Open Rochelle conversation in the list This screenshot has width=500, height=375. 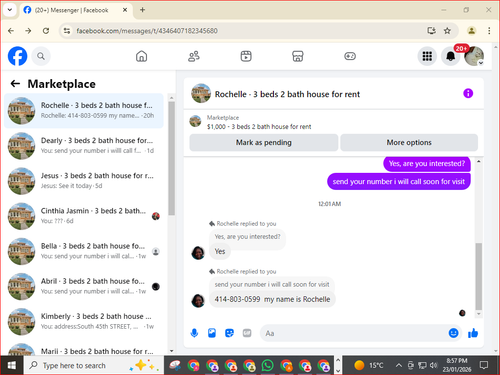click(84, 111)
